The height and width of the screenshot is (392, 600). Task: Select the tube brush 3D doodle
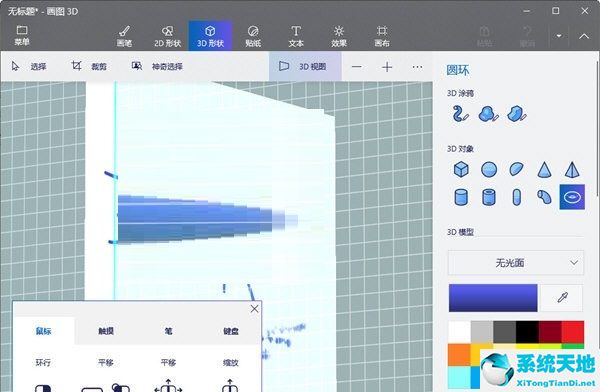460,114
